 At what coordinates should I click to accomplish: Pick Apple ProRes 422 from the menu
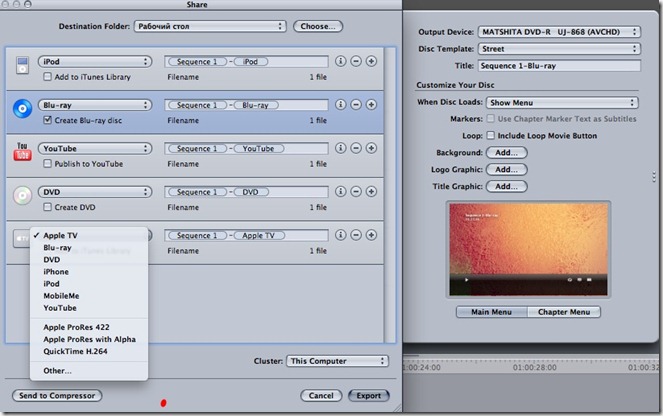tap(89, 327)
